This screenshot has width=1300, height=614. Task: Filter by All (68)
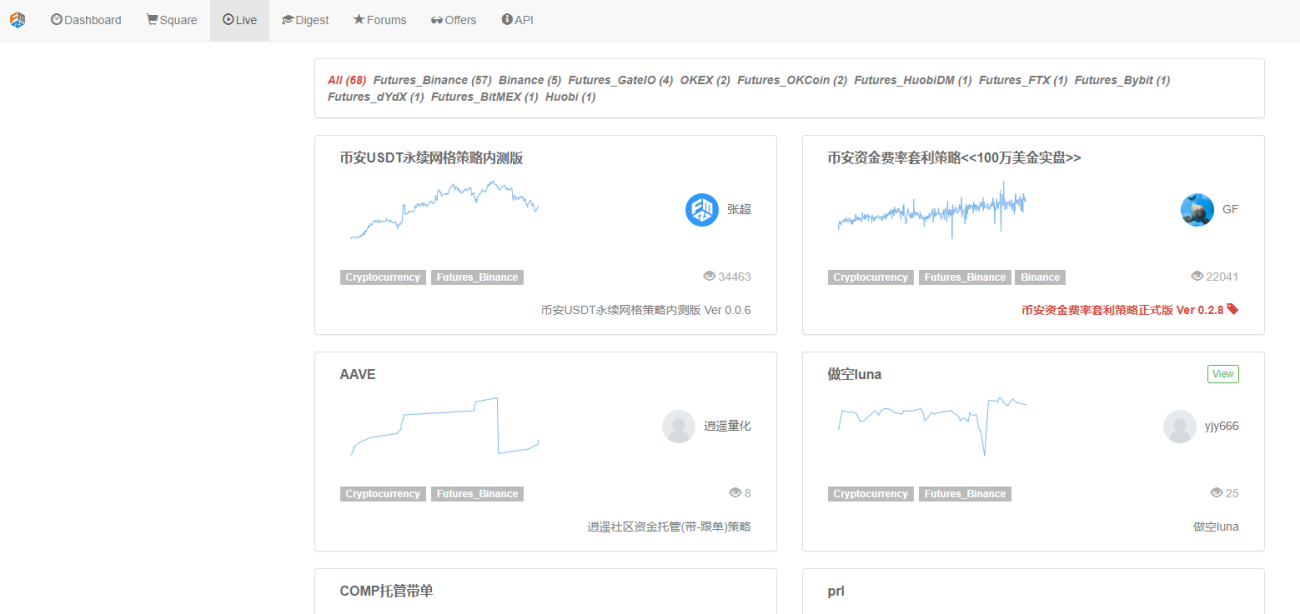347,80
